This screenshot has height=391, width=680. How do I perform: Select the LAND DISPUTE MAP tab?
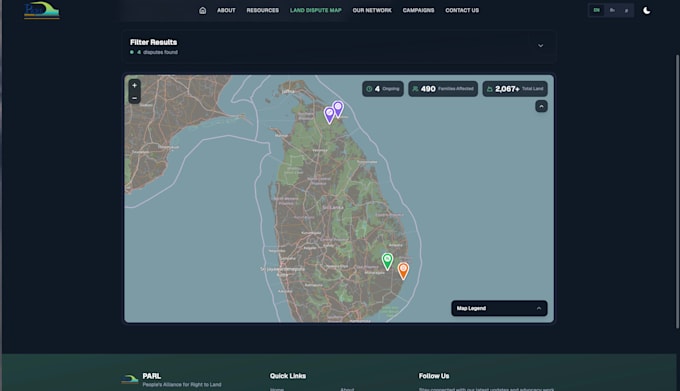(x=316, y=10)
